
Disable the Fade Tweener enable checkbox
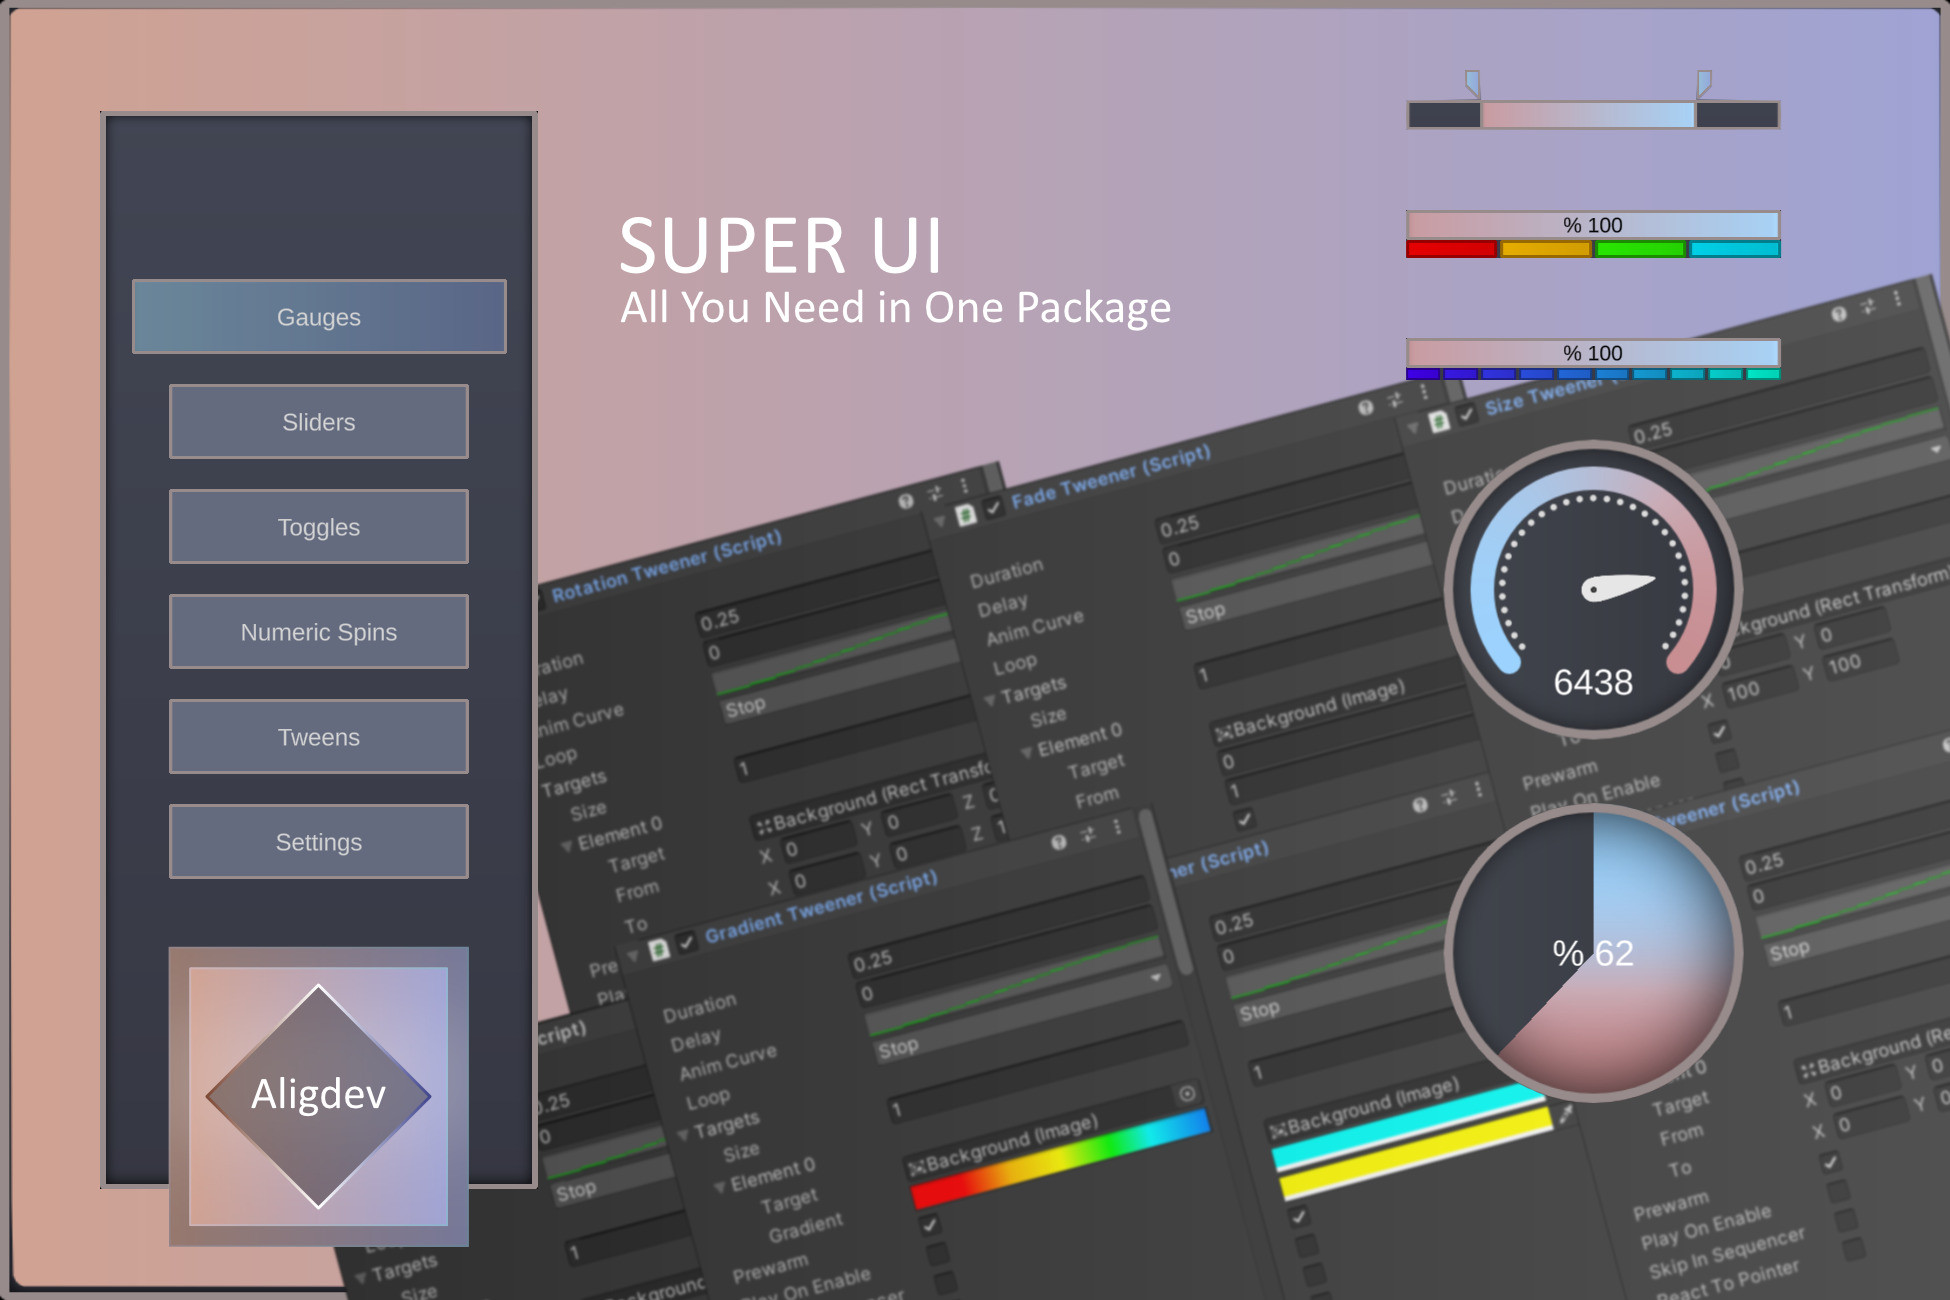(x=993, y=509)
